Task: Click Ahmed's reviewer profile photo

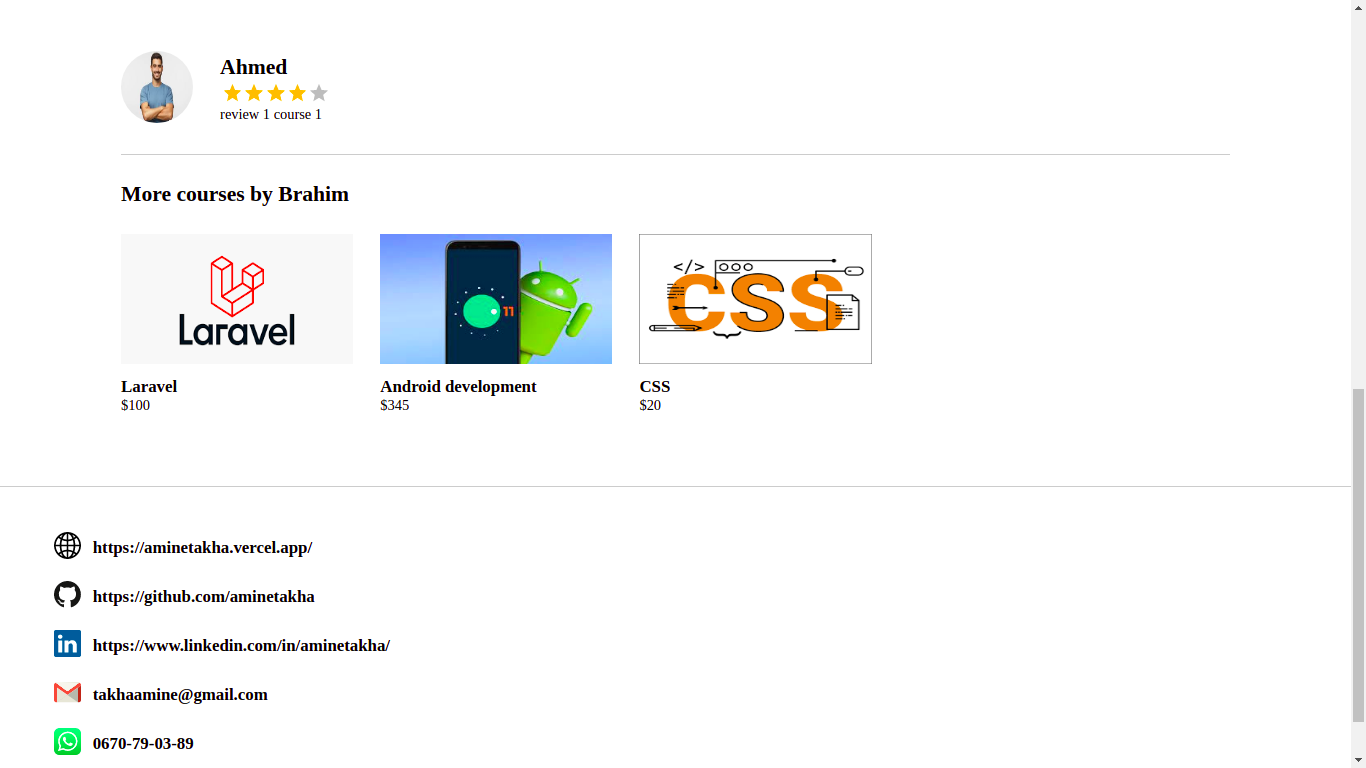Action: pos(157,87)
